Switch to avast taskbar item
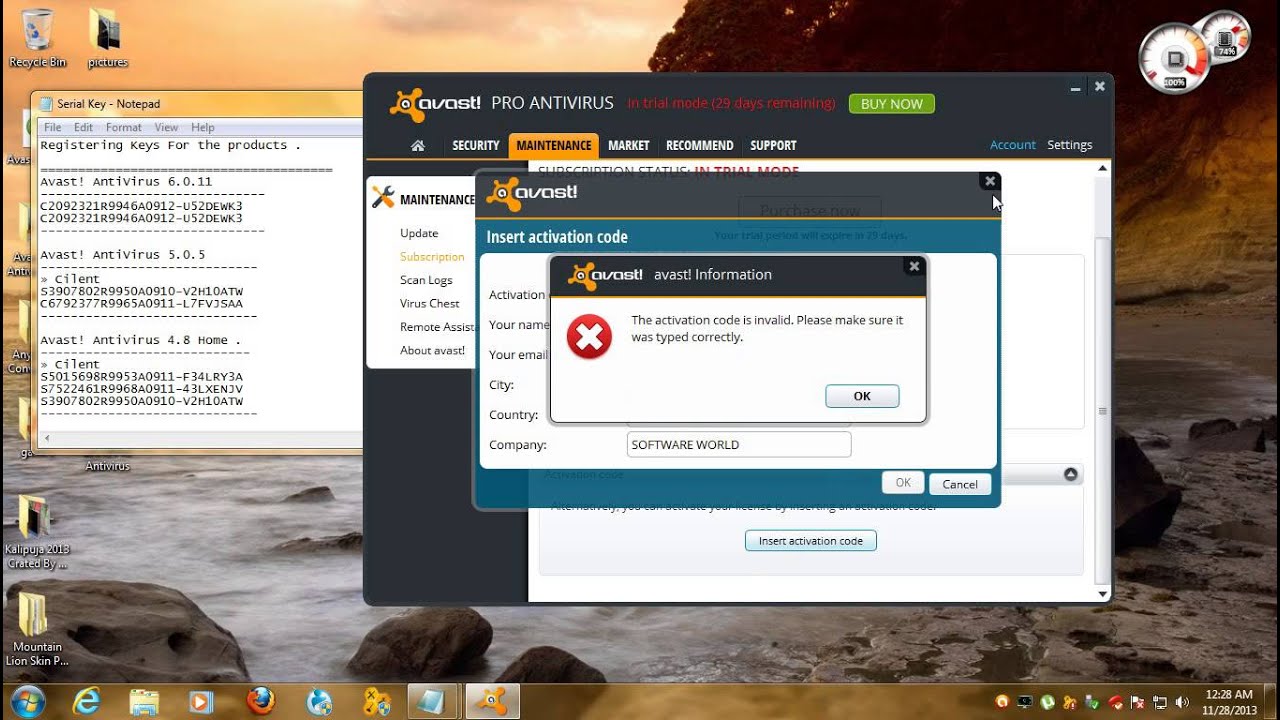1280x720 pixels. [492, 701]
